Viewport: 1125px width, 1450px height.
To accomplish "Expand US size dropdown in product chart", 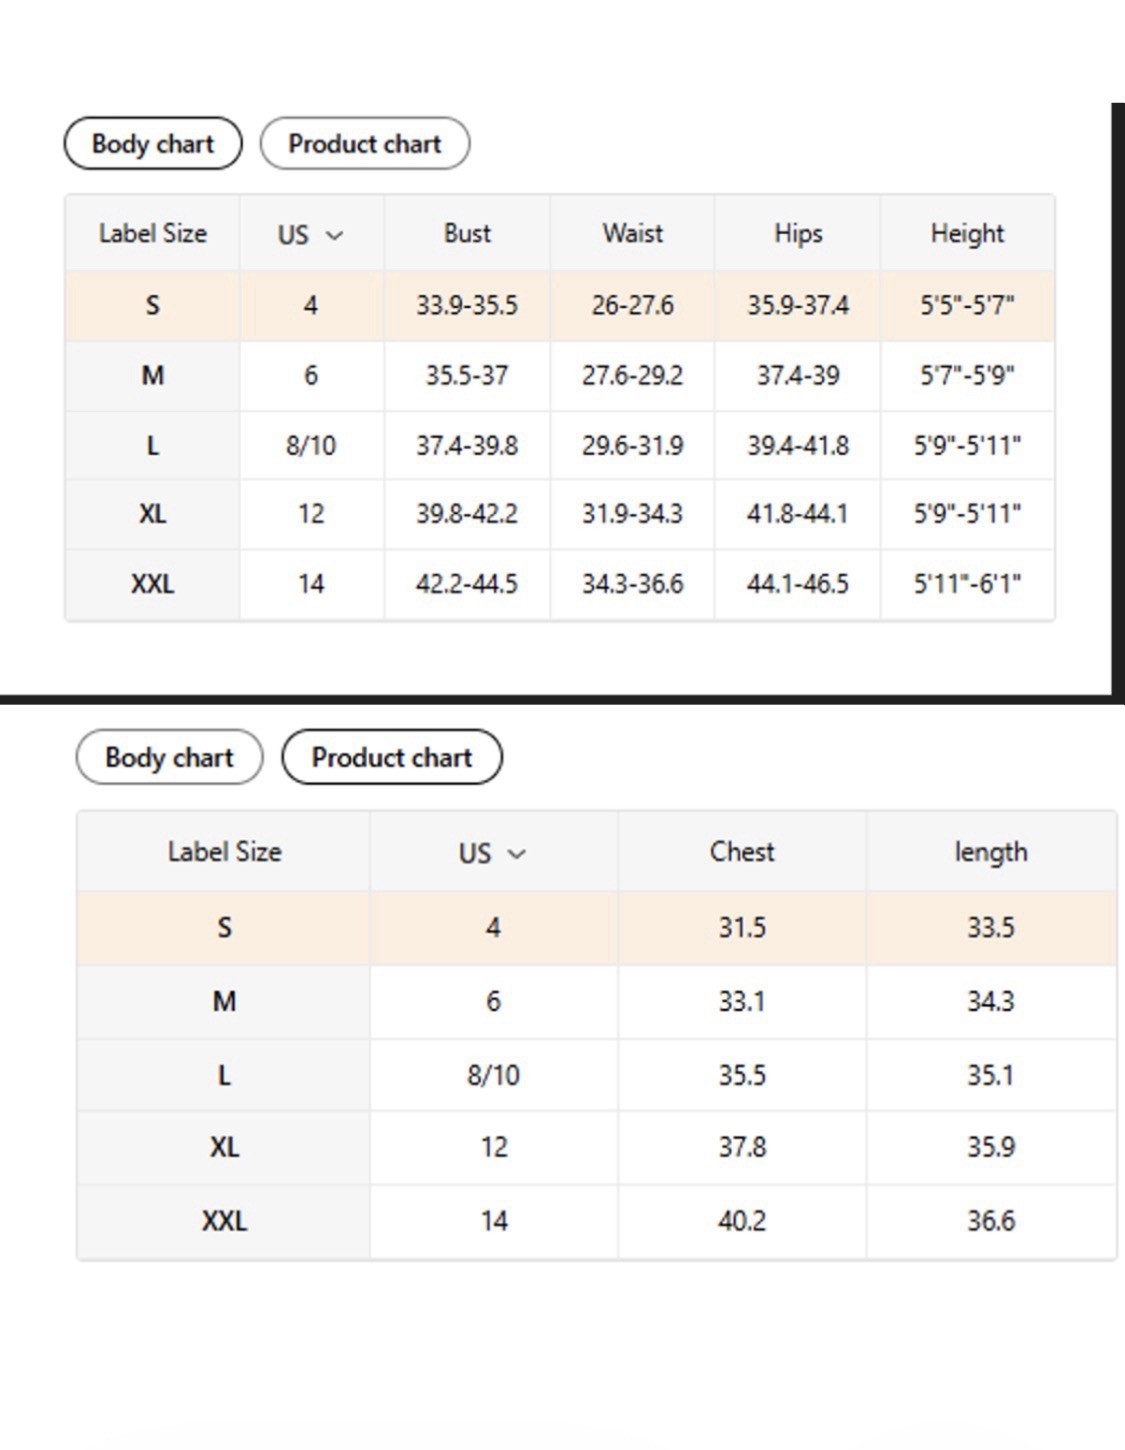I will (x=493, y=853).
